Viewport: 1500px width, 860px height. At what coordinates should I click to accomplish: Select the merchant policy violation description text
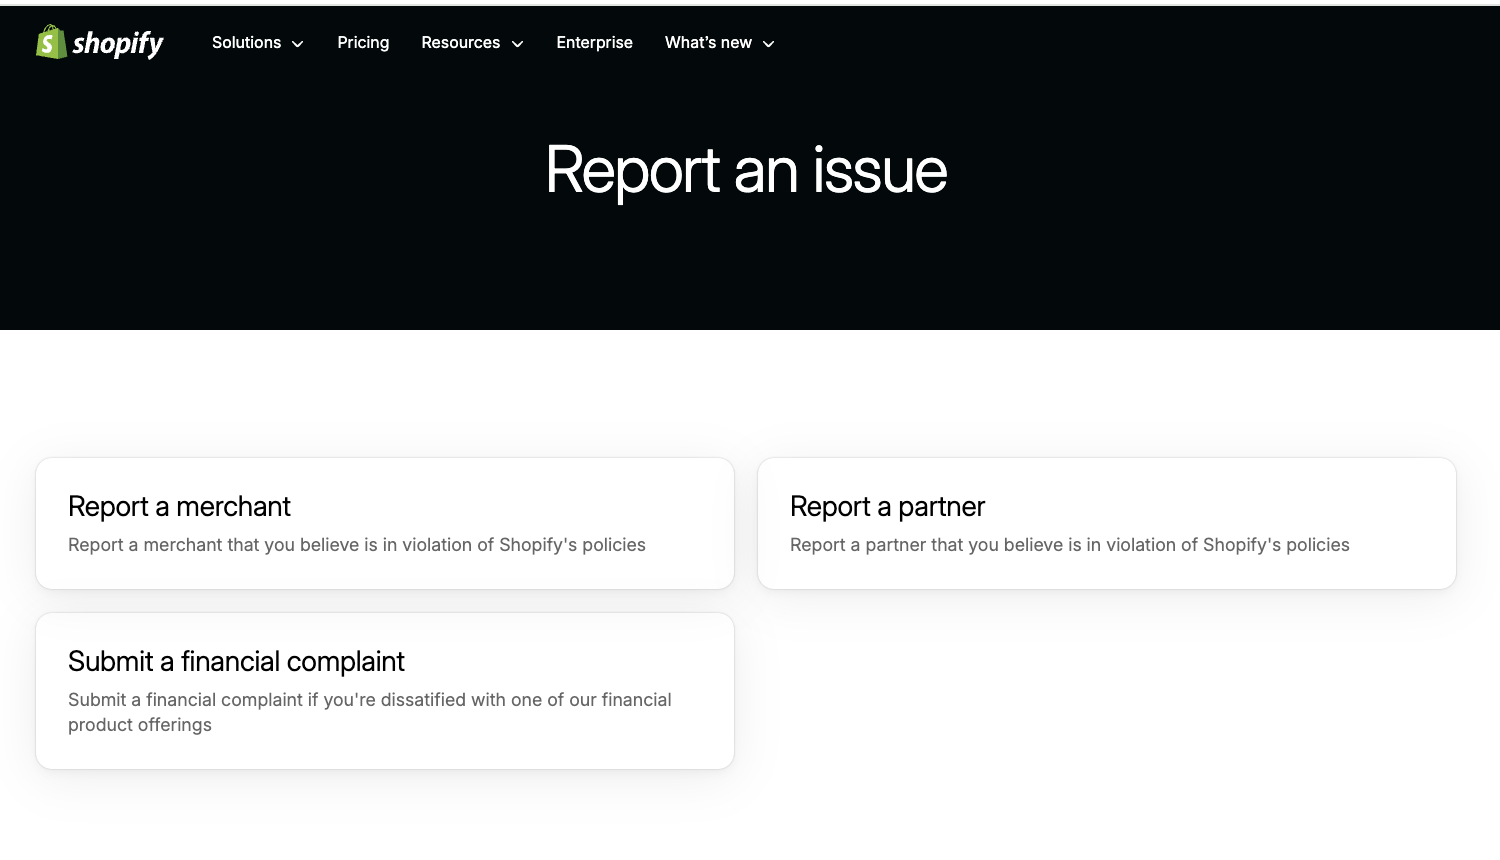357,545
